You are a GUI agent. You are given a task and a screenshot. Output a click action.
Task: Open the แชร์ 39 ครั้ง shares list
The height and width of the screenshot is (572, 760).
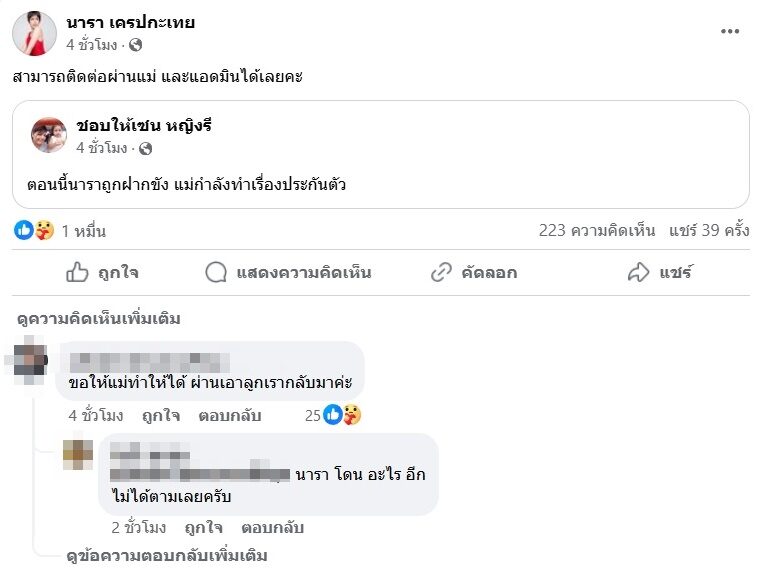pyautogui.click(x=709, y=231)
